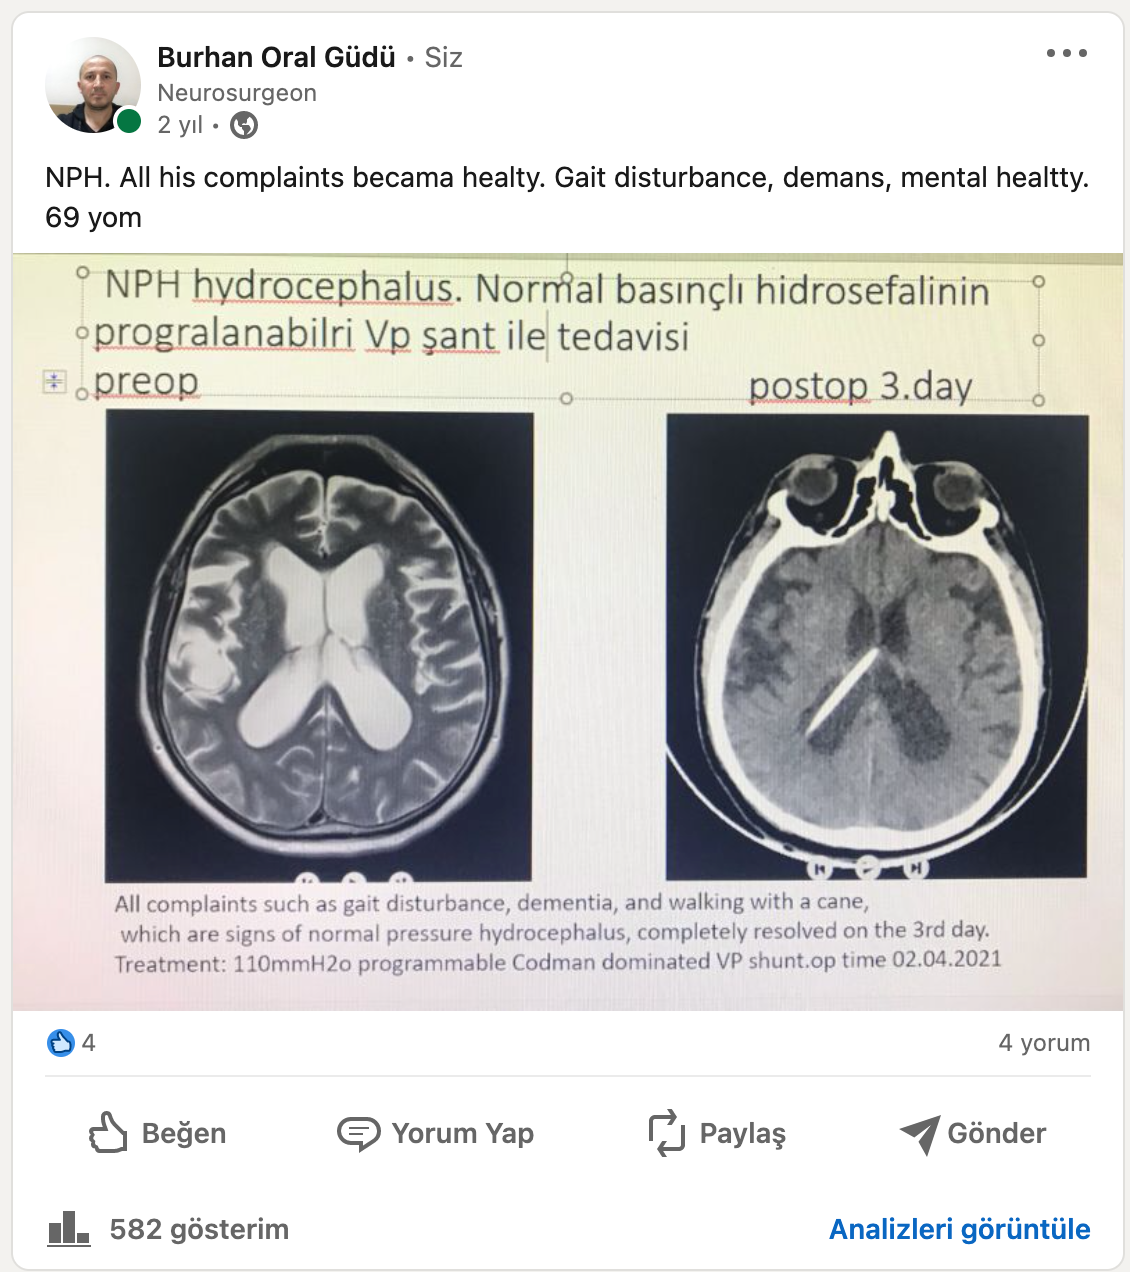Click the speech bubble comment icon

pos(358,1134)
